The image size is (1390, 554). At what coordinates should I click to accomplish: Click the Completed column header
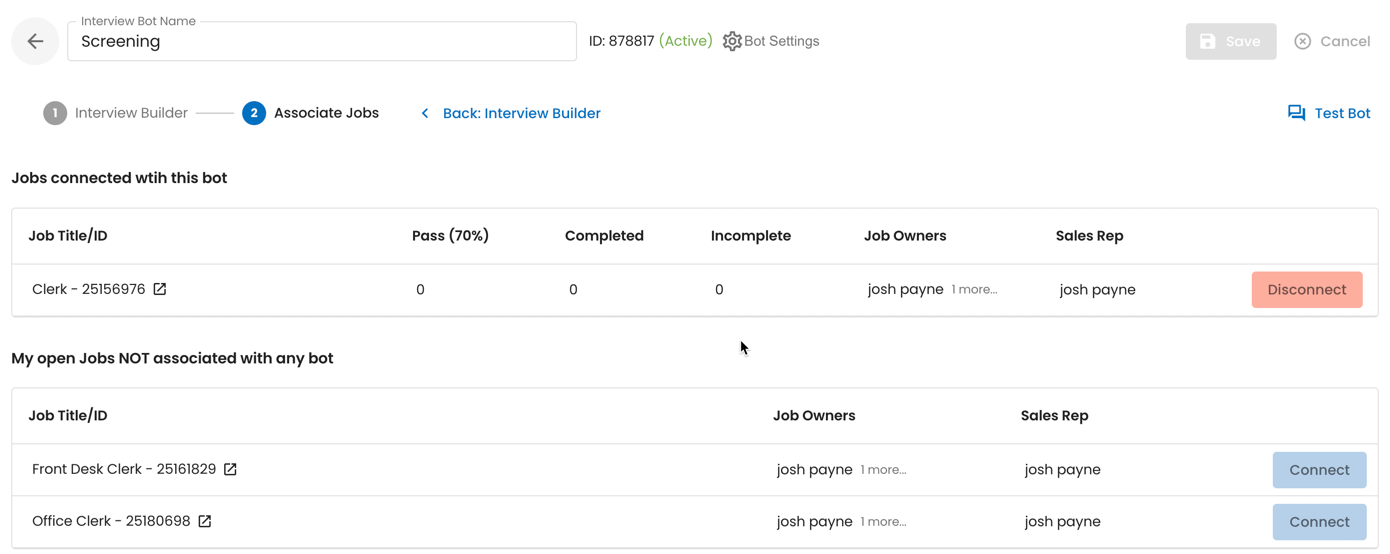(604, 236)
